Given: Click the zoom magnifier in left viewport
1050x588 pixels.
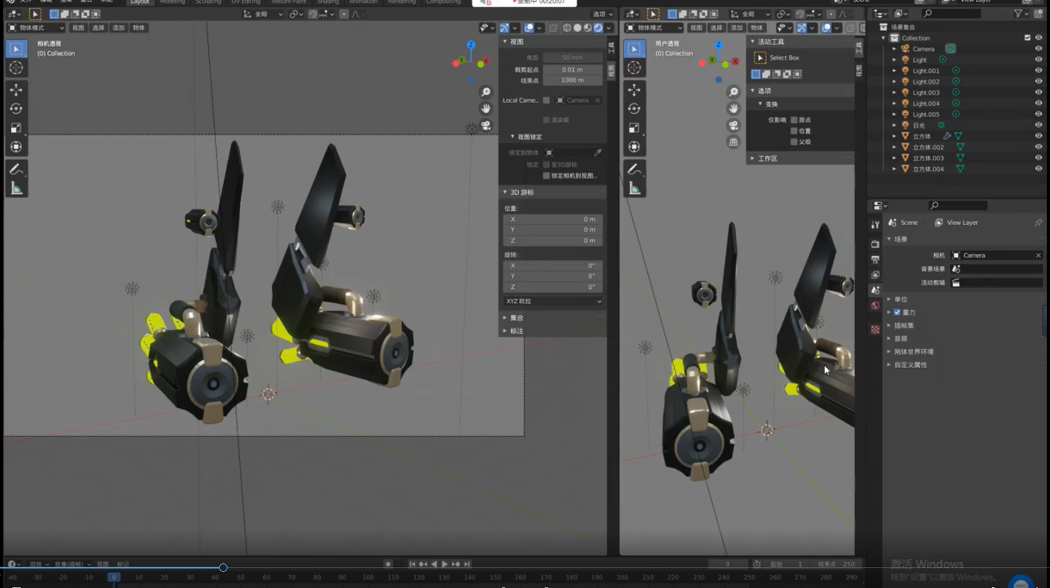Looking at the screenshot, I should 486,92.
